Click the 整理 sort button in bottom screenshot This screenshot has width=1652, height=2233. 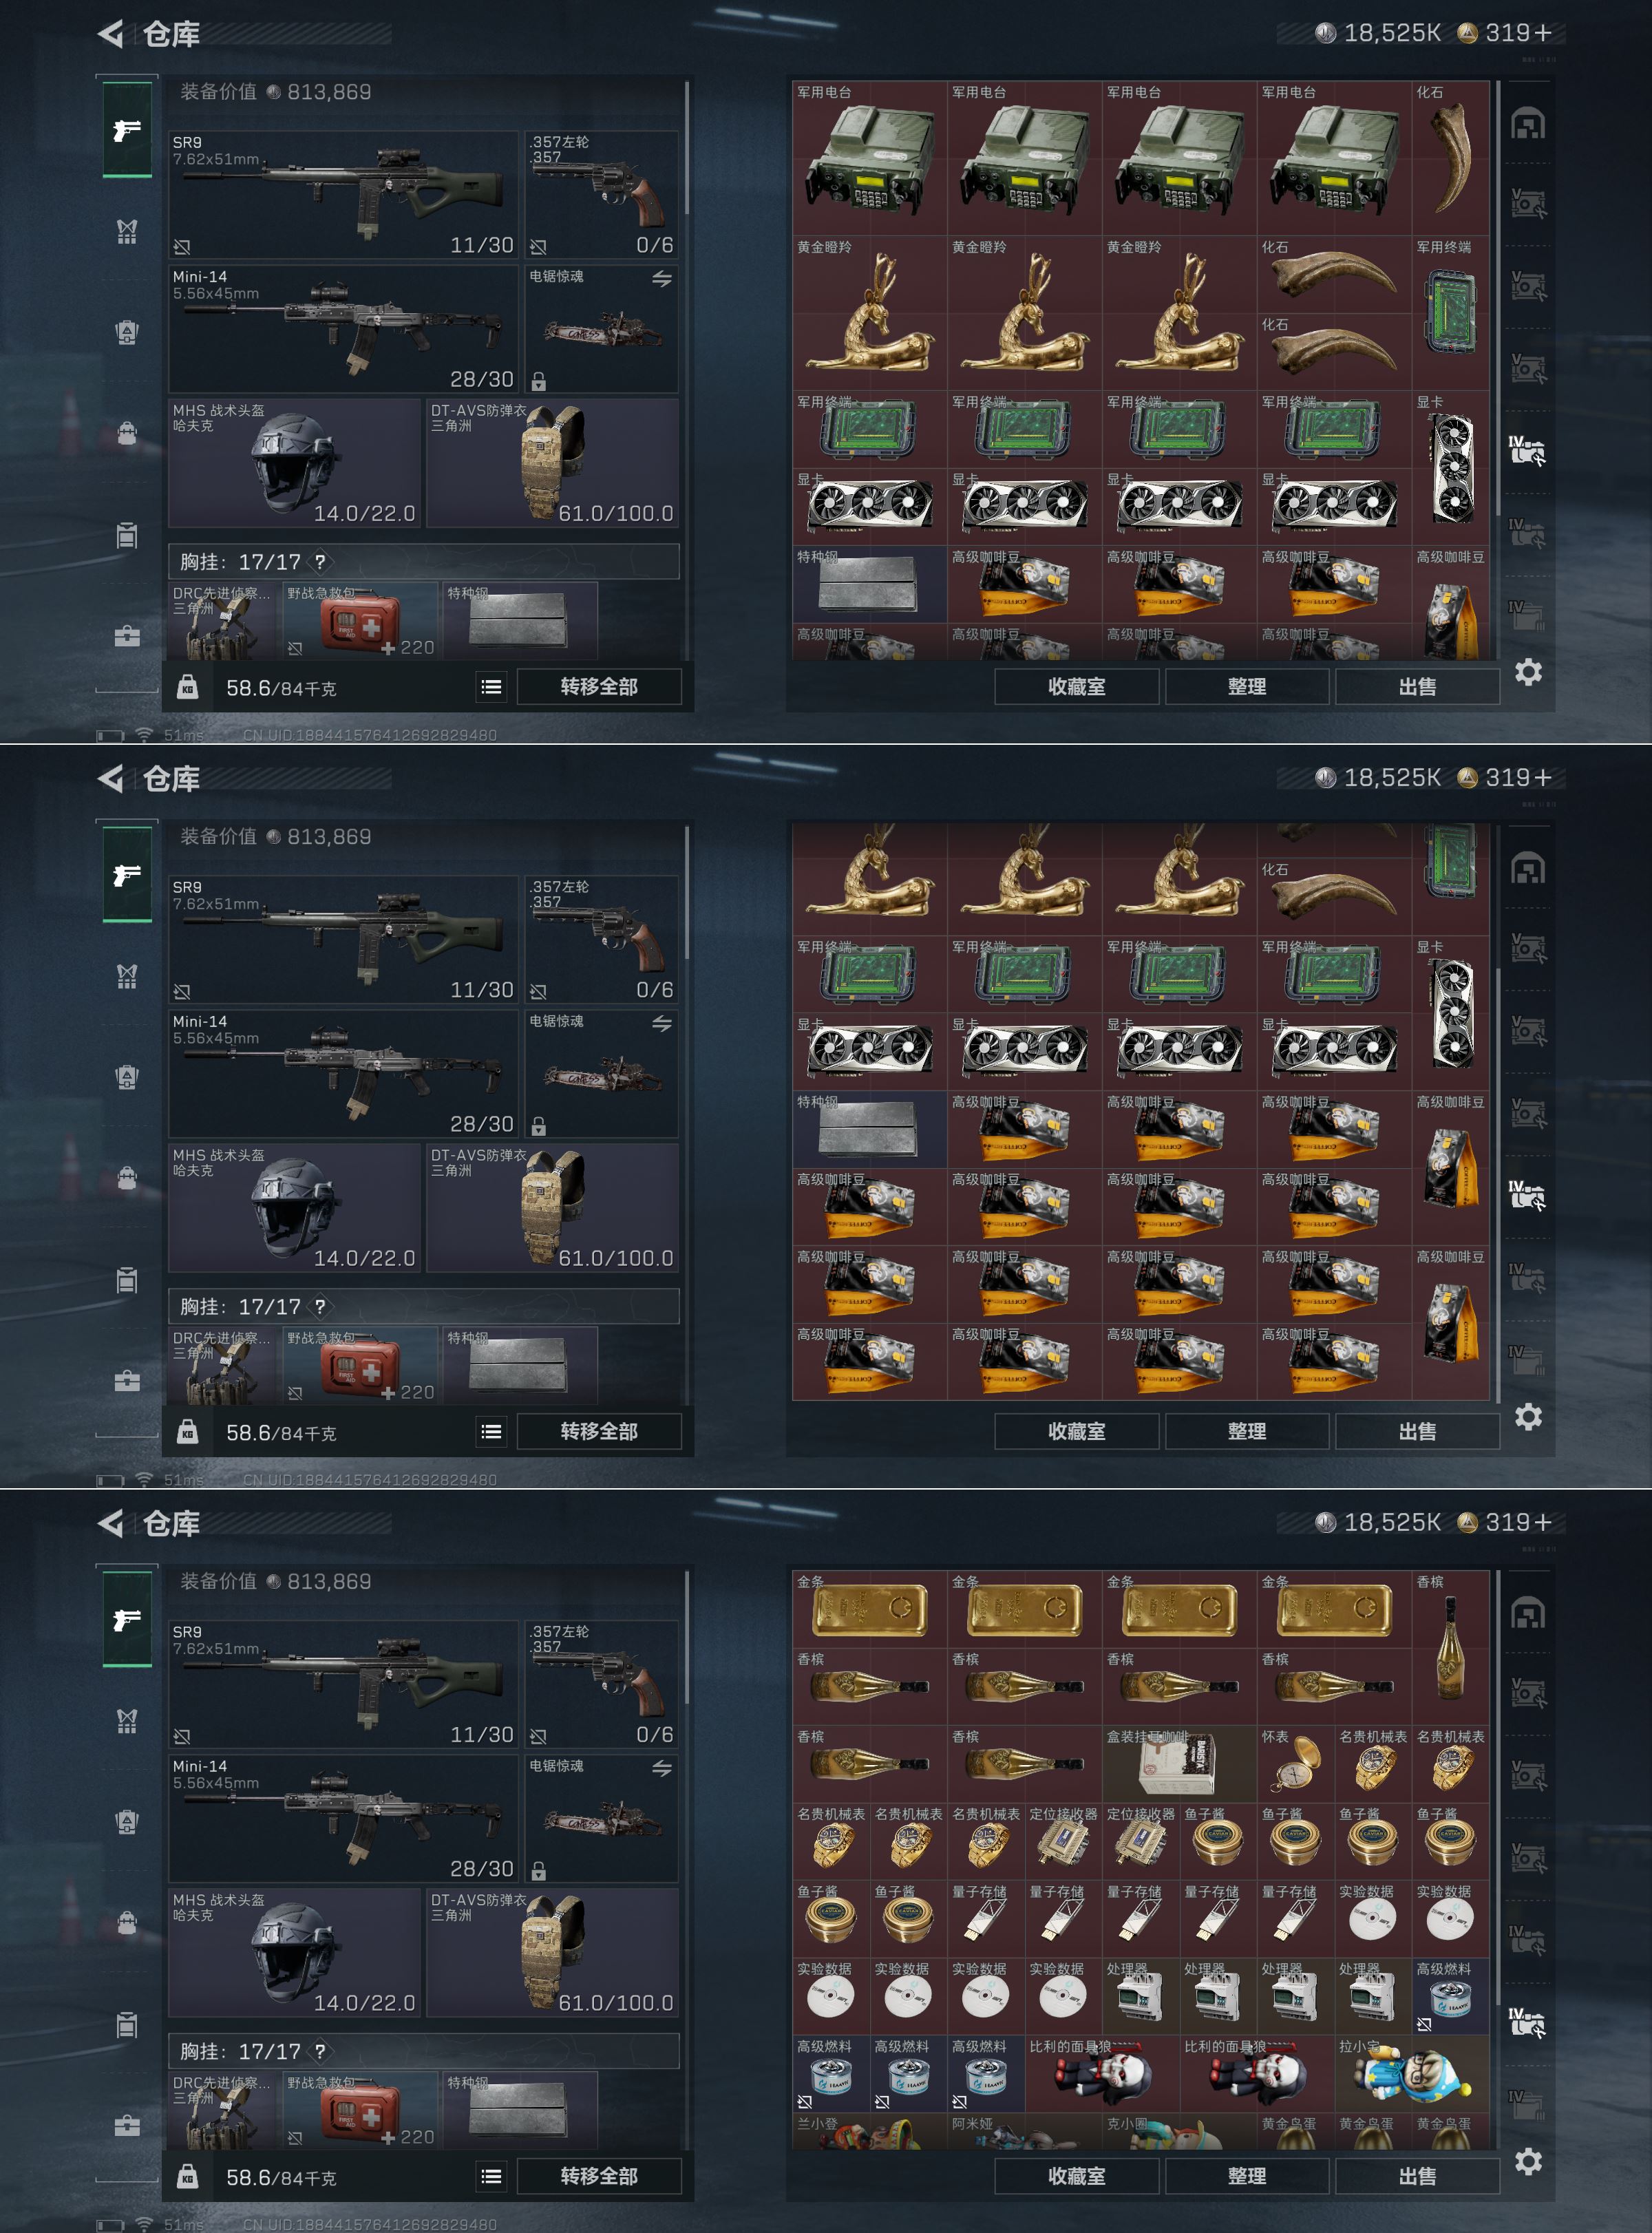click(x=1247, y=2176)
